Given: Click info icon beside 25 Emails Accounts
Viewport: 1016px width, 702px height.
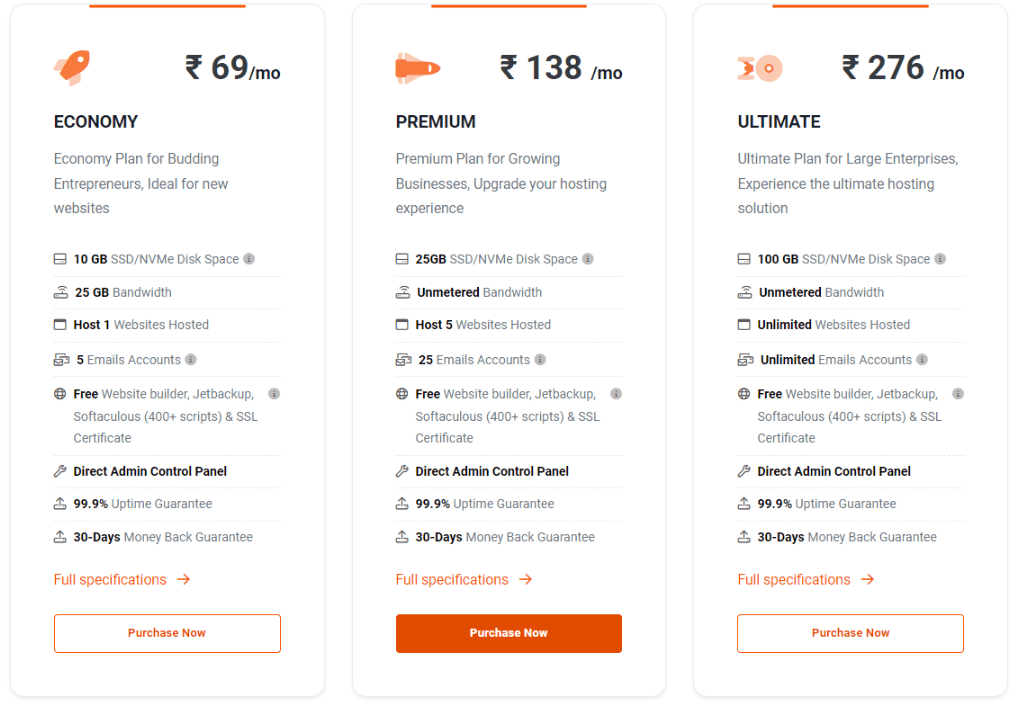Looking at the screenshot, I should [x=540, y=359].
